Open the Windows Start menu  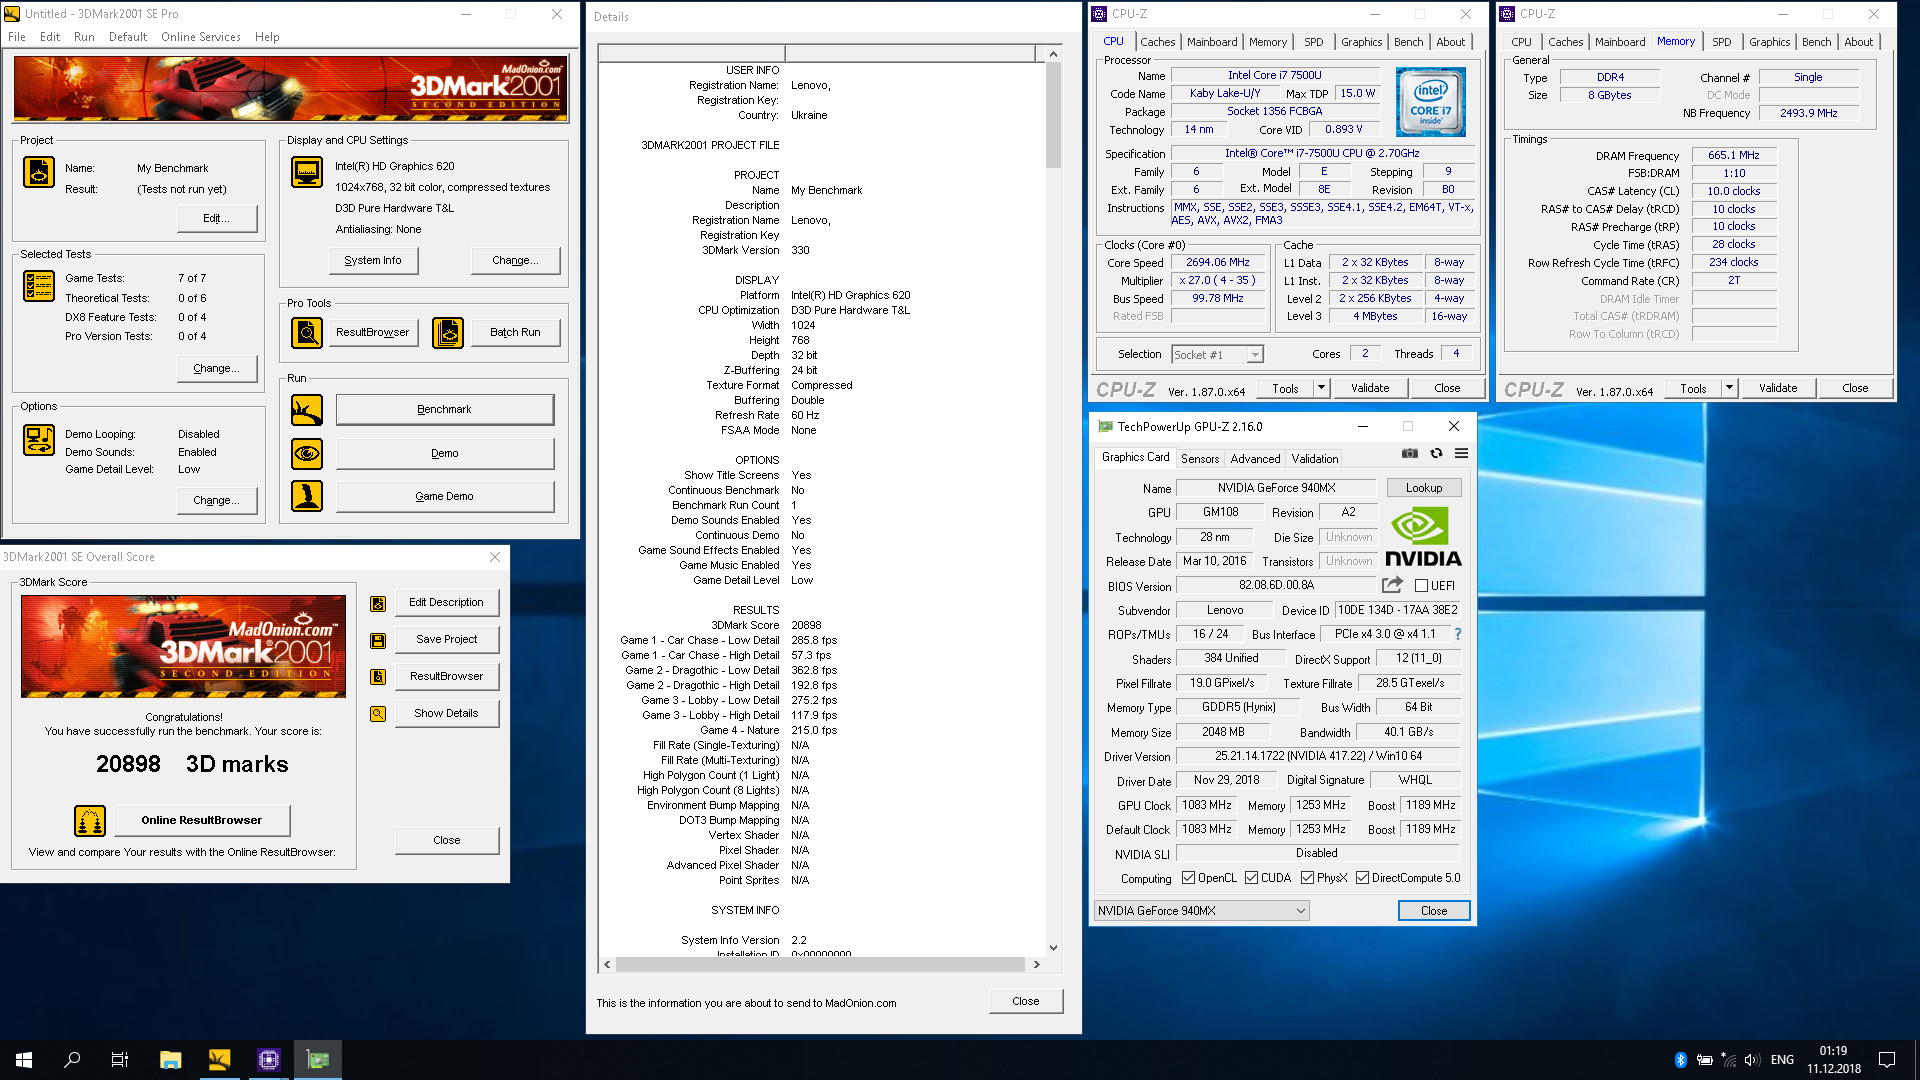coord(24,1060)
